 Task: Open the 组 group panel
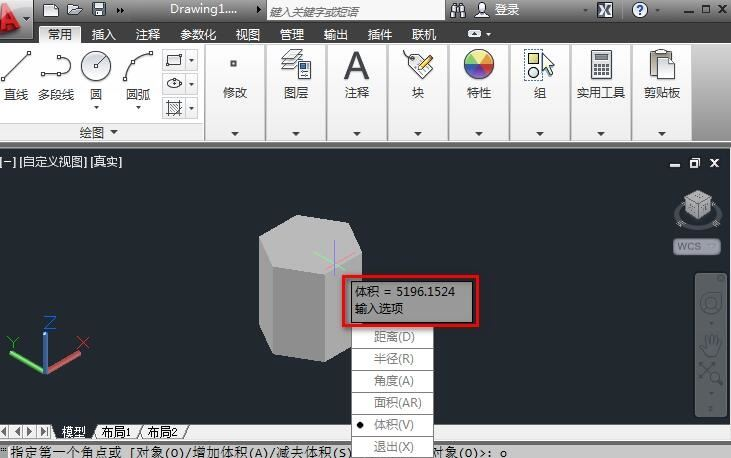coord(540,92)
